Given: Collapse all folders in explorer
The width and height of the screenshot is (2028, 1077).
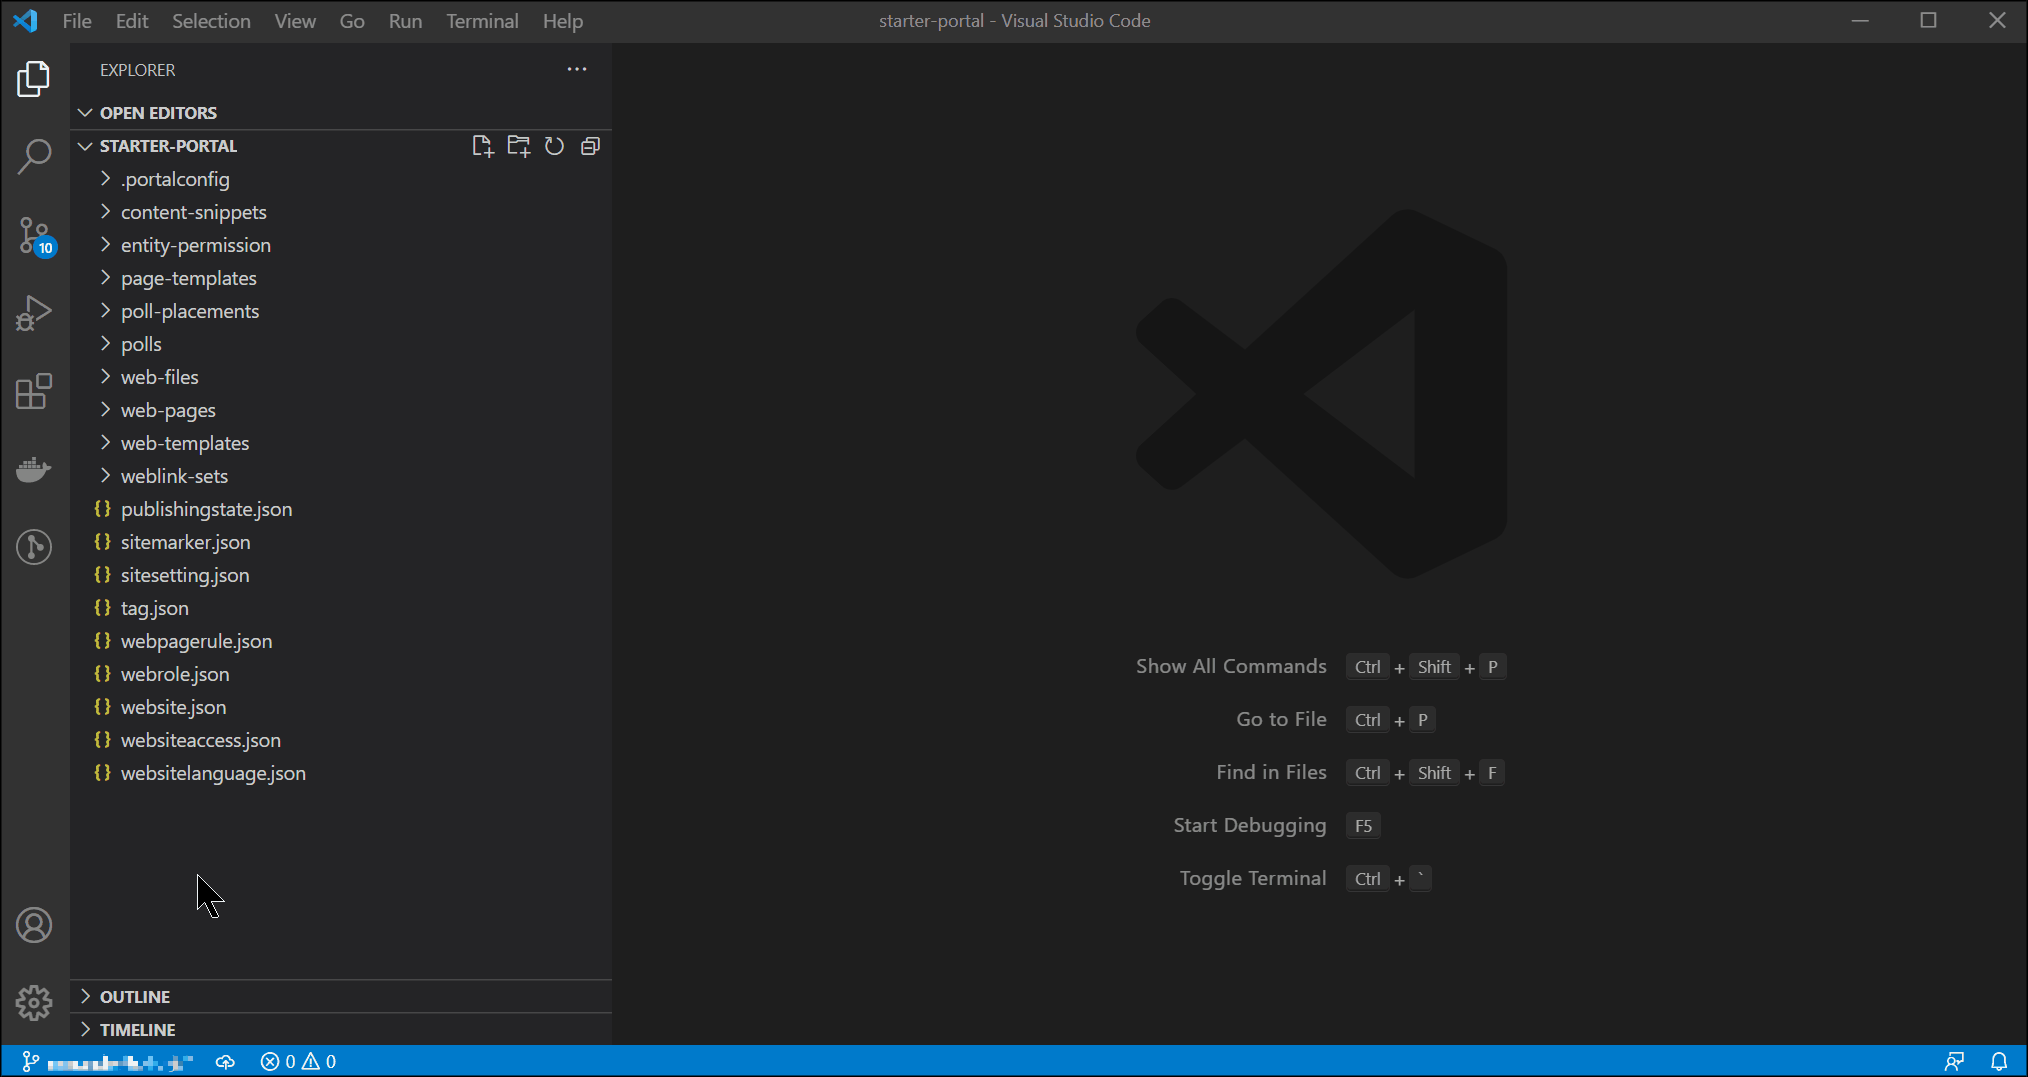Looking at the screenshot, I should click(590, 146).
